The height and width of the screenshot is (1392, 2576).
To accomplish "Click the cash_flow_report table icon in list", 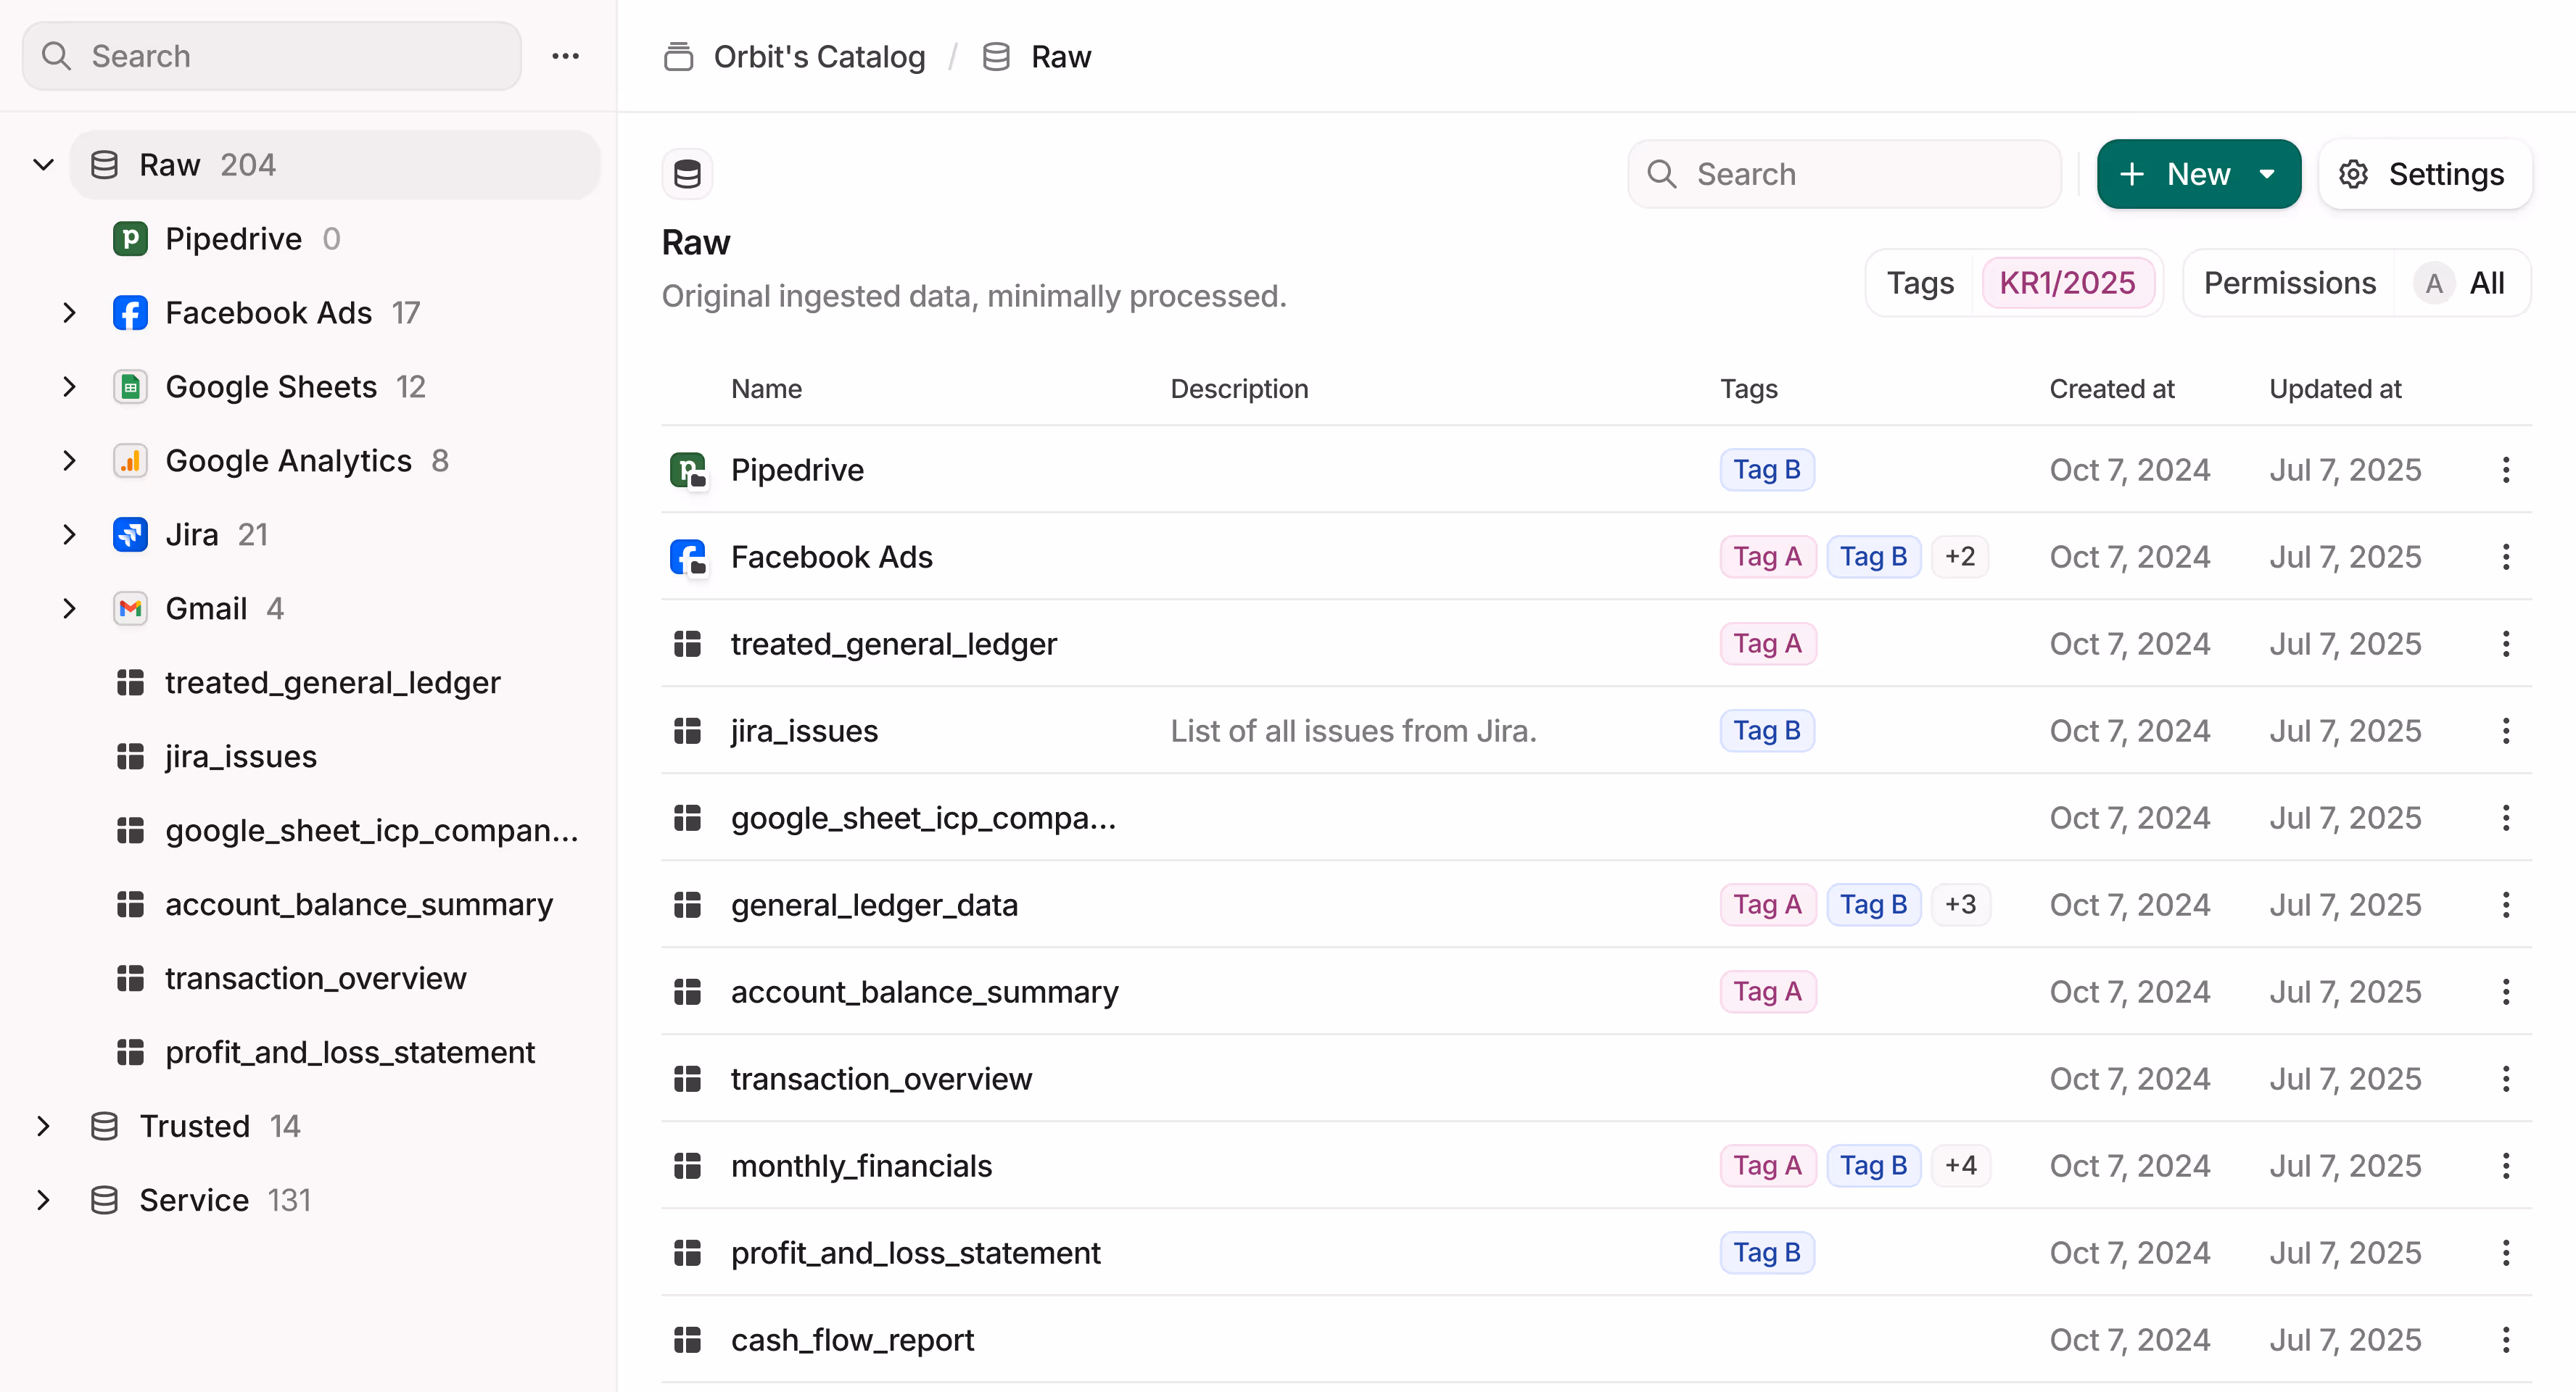I will point(688,1340).
